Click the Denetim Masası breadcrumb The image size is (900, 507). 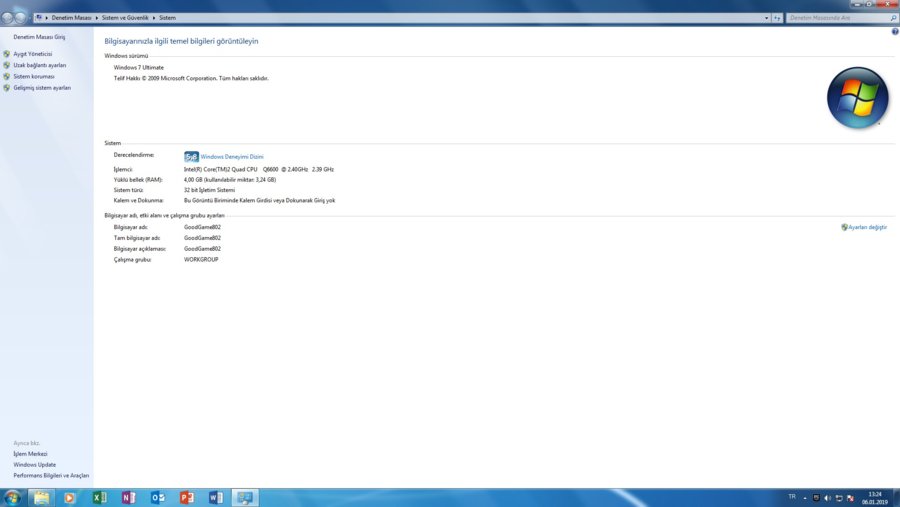71,18
